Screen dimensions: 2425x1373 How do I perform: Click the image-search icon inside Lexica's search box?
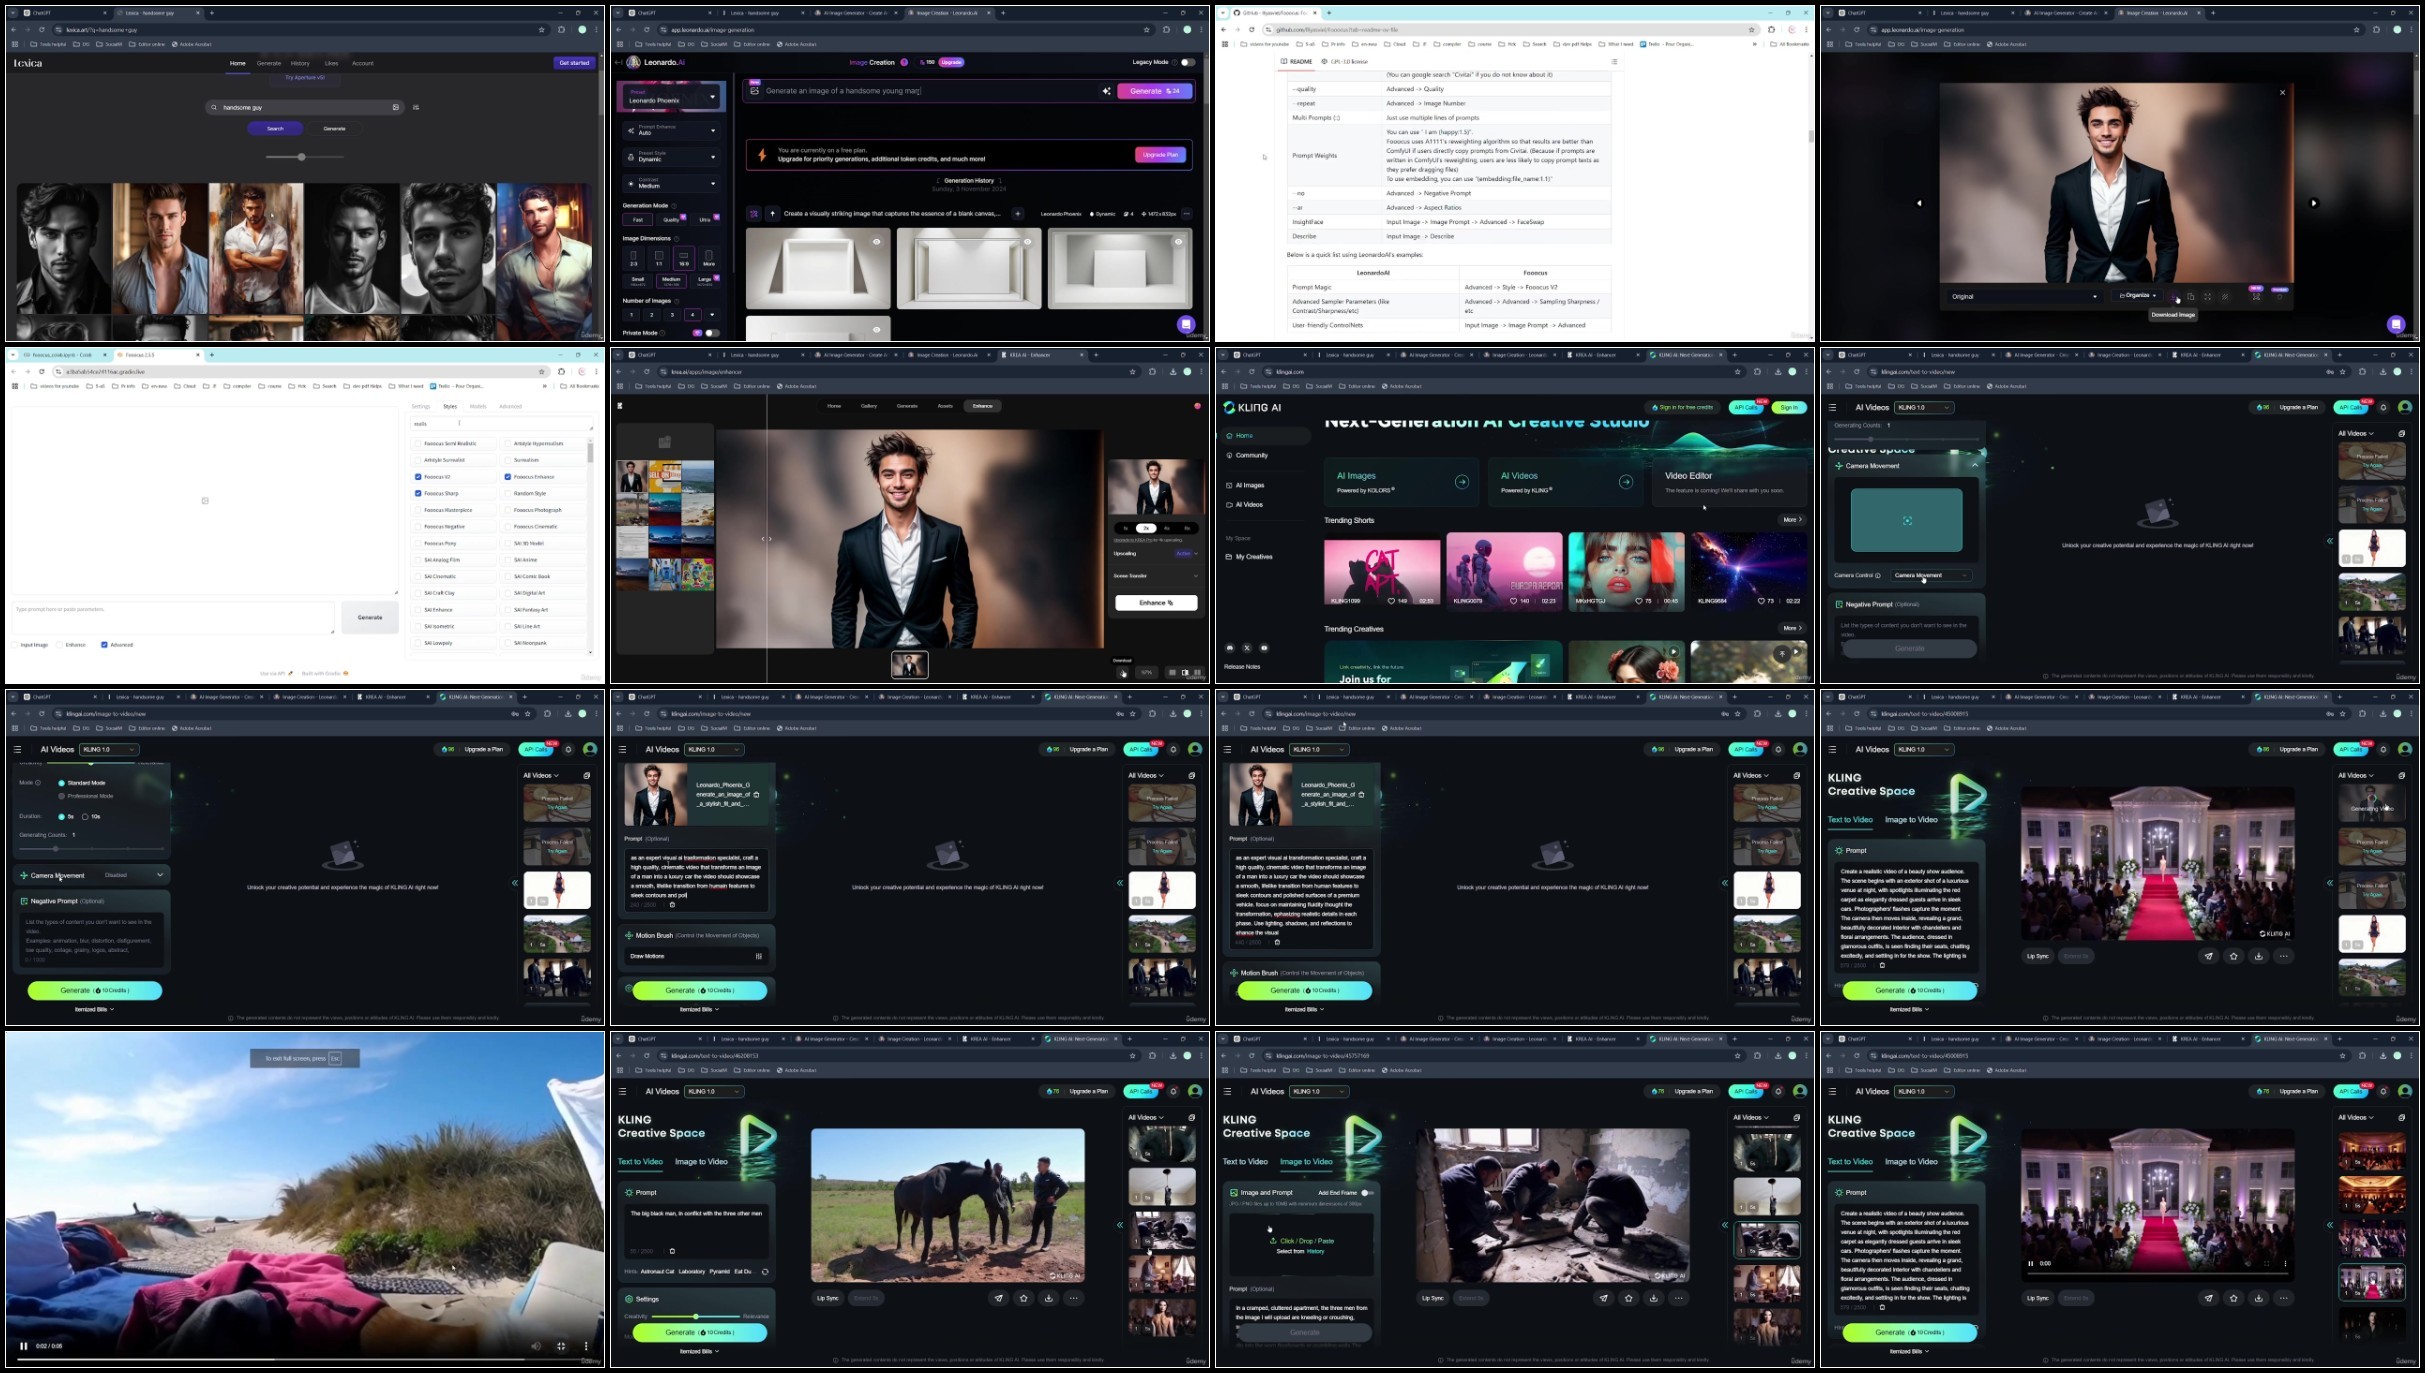pyautogui.click(x=396, y=107)
